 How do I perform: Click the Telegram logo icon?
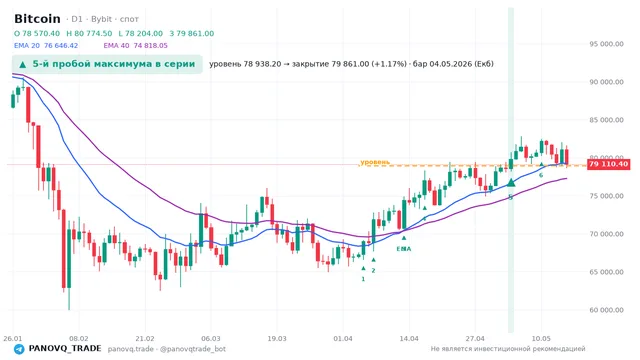19,349
